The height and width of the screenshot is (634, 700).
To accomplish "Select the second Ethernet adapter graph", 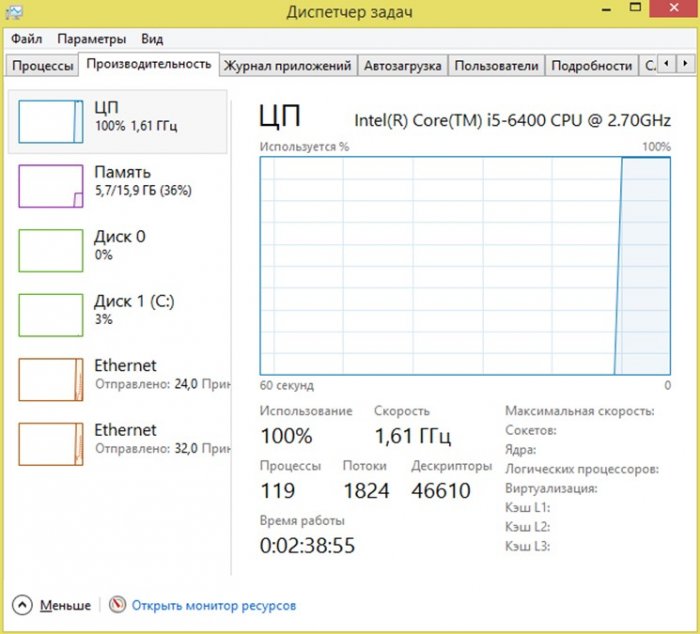I will tap(51, 443).
